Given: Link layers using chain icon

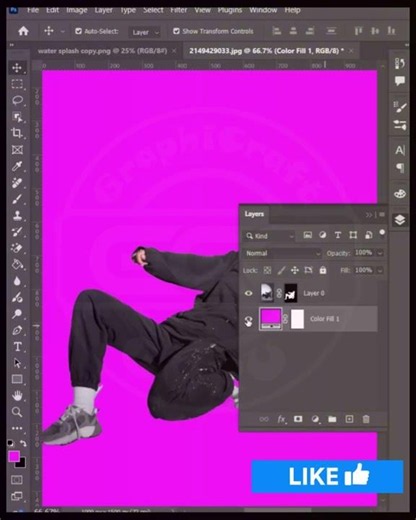Looking at the screenshot, I should click(264, 419).
